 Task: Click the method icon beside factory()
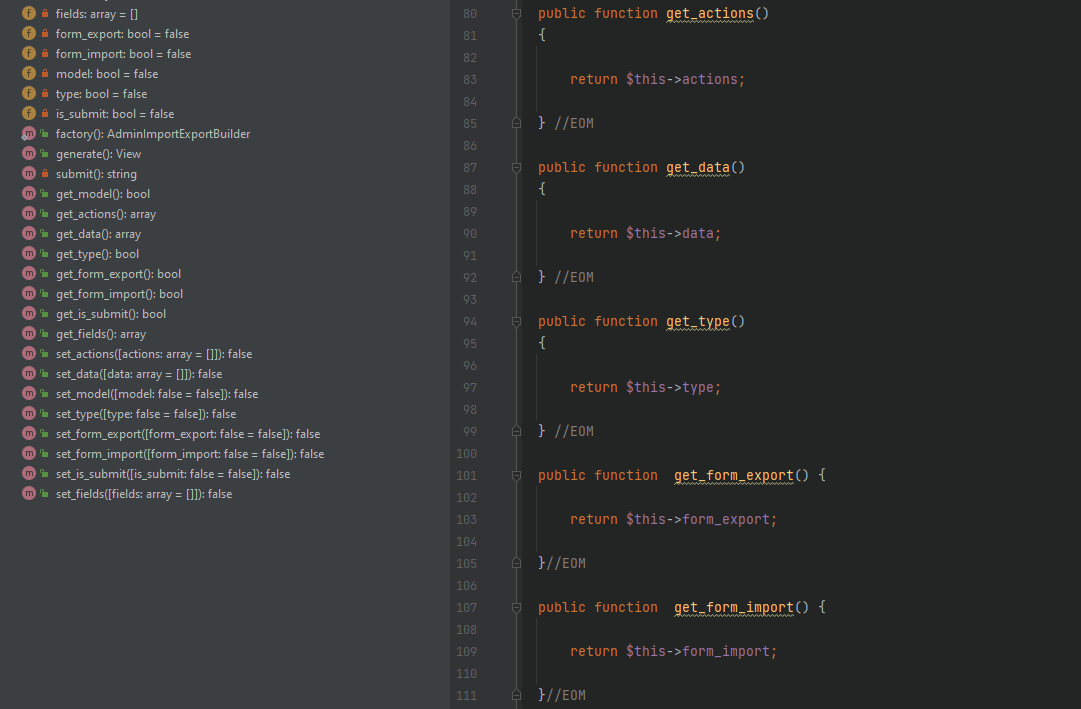29,134
